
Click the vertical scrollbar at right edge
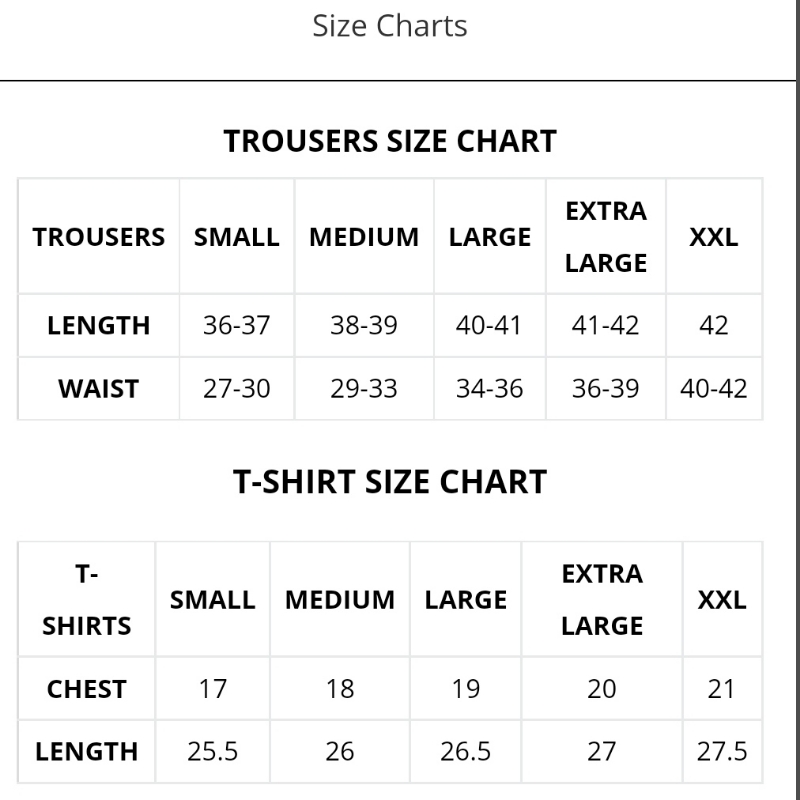click(x=797, y=400)
